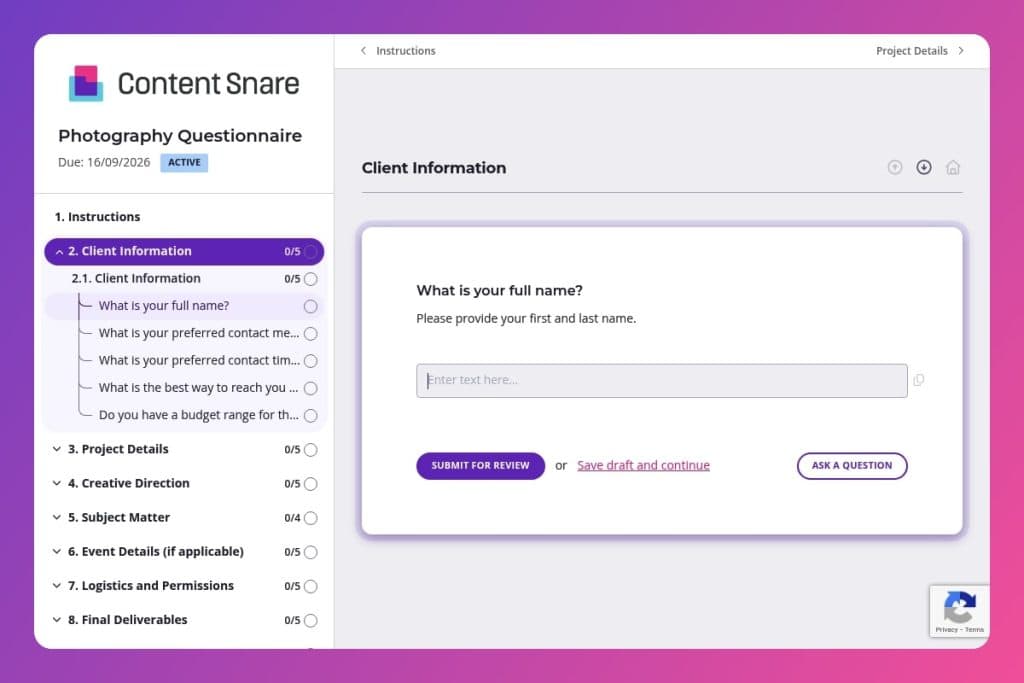Click the right chevron after Project Details
Image resolution: width=1024 pixels, height=683 pixels.
click(x=961, y=51)
